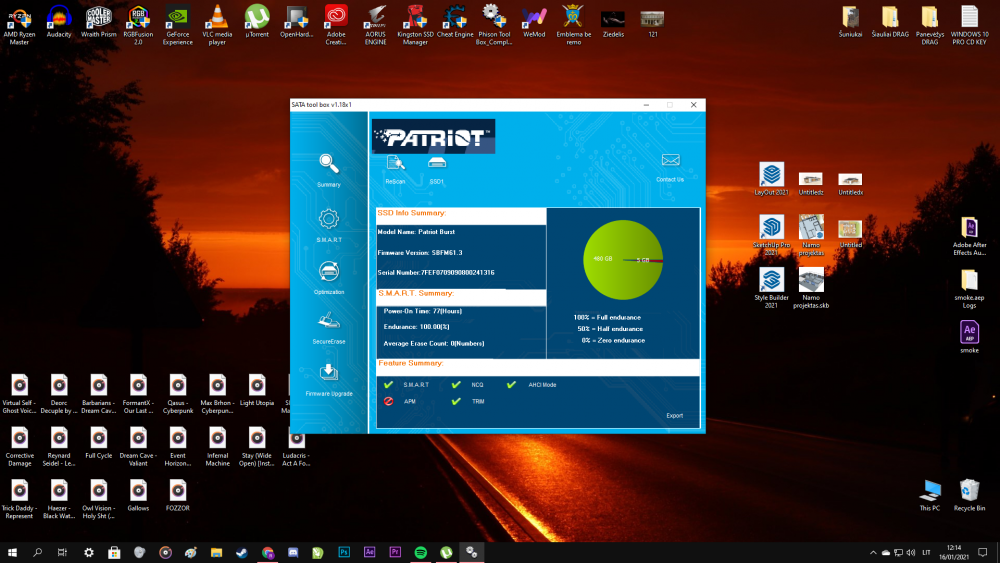Click the APM disabled feature indicator
Image resolution: width=1000 pixels, height=563 pixels.
pos(388,401)
